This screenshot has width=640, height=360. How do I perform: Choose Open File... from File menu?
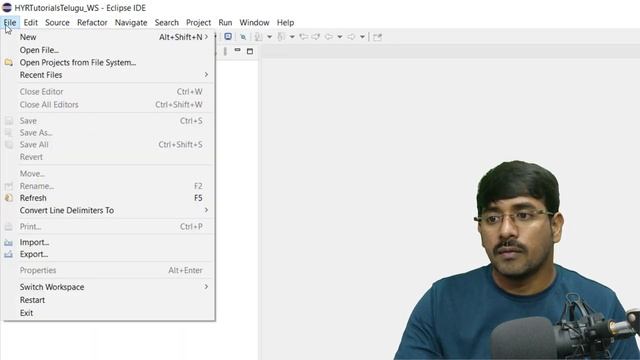(x=108, y=50)
